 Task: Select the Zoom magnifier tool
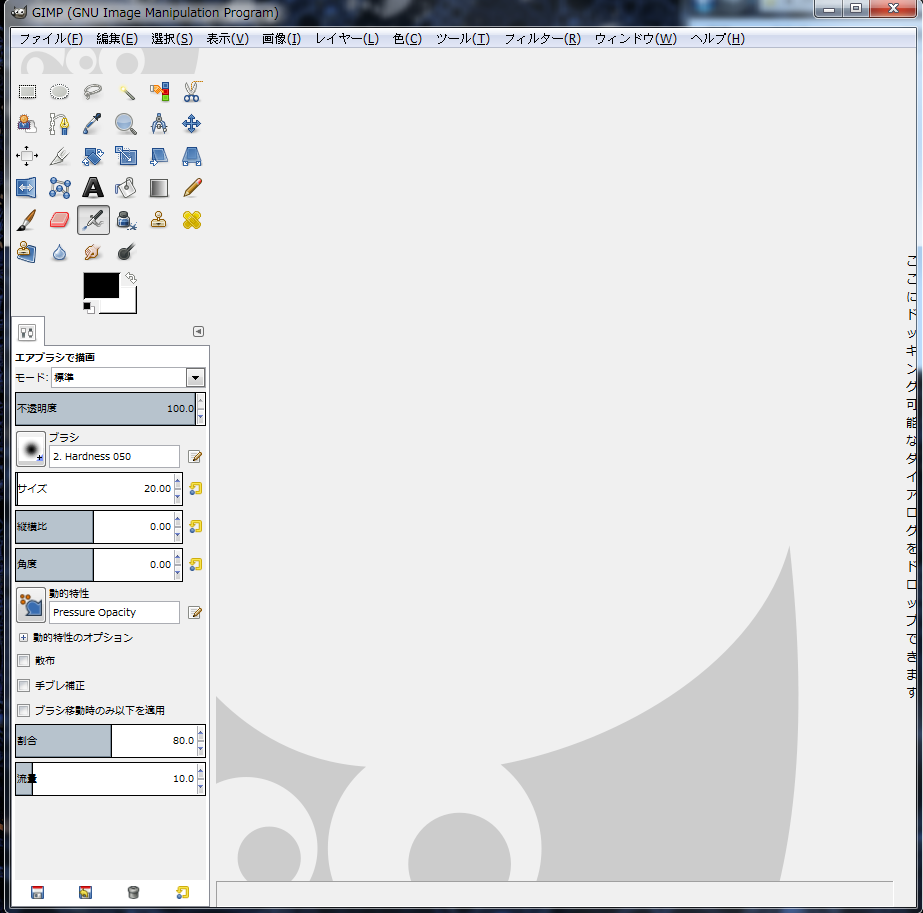click(126, 124)
